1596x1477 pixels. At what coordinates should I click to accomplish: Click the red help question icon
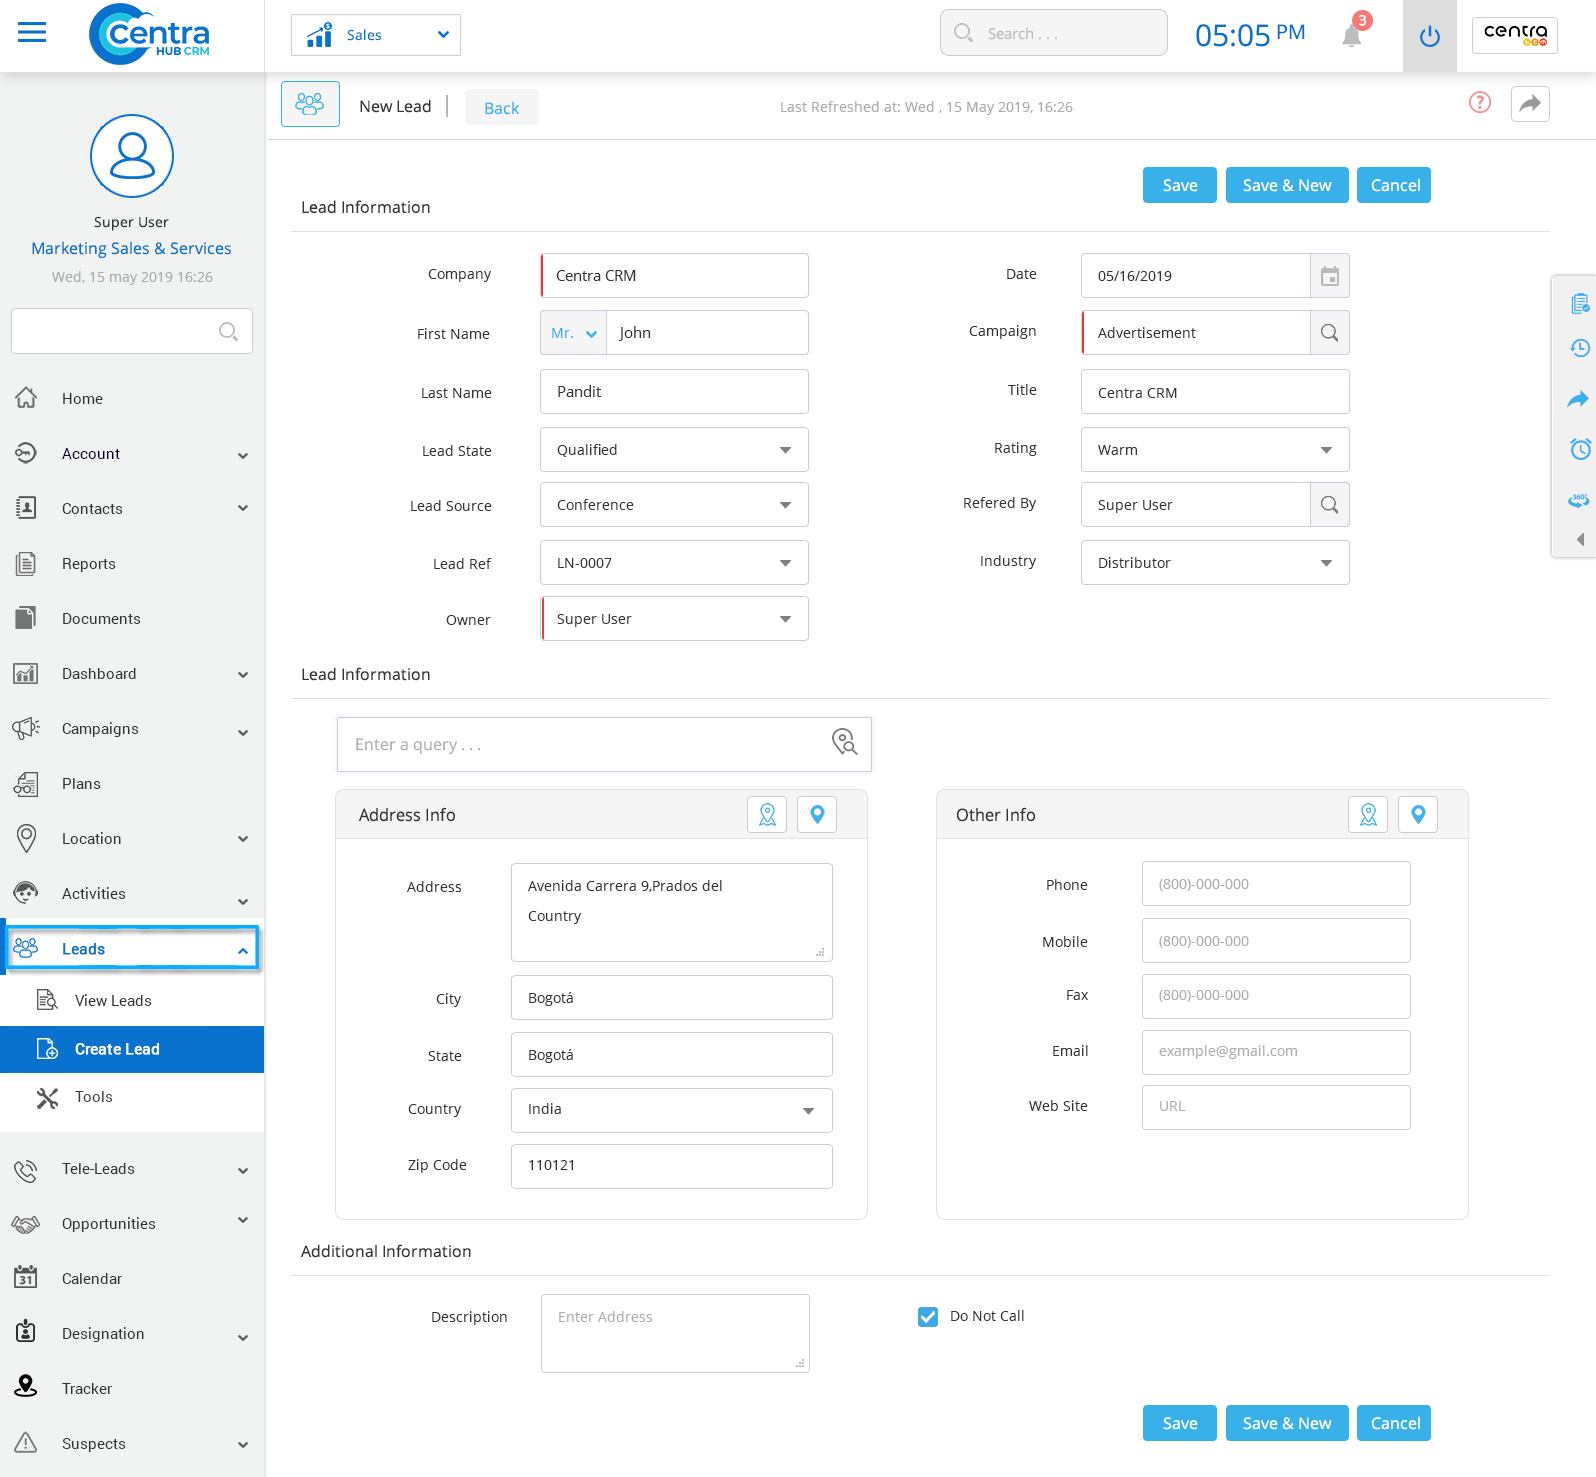pos(1479,103)
